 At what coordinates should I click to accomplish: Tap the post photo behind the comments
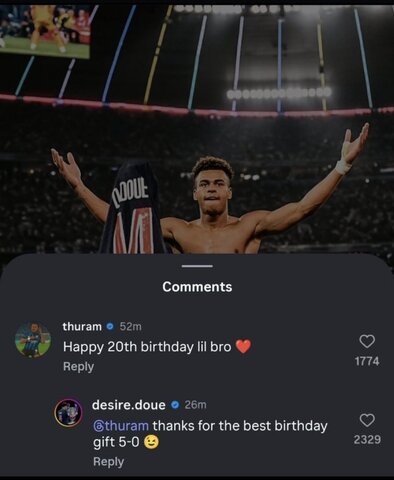tap(197, 127)
